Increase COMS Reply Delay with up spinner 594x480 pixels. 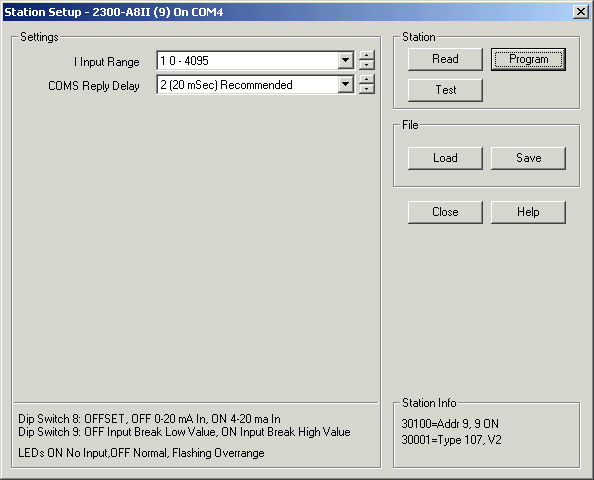click(x=366, y=80)
